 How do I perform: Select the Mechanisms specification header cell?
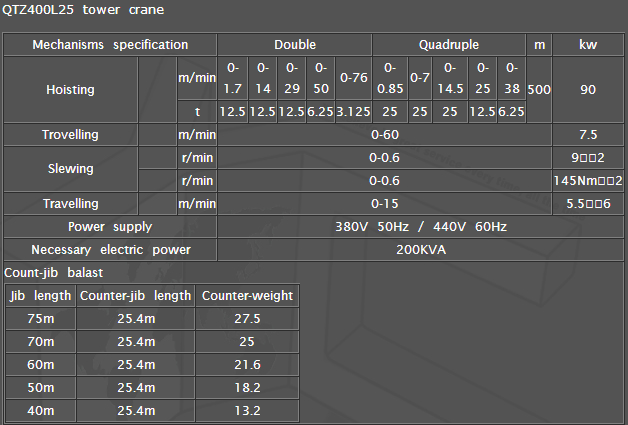110,45
